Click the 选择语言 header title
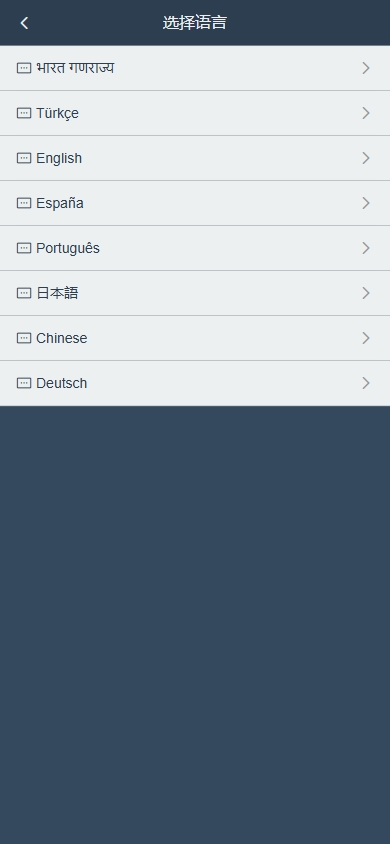Viewport: 390px width, 844px height. (x=195, y=23)
